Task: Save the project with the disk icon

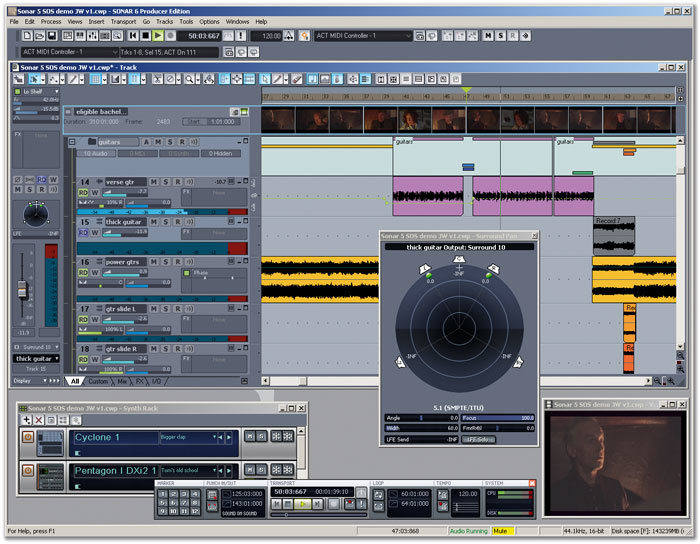Action: (52, 36)
